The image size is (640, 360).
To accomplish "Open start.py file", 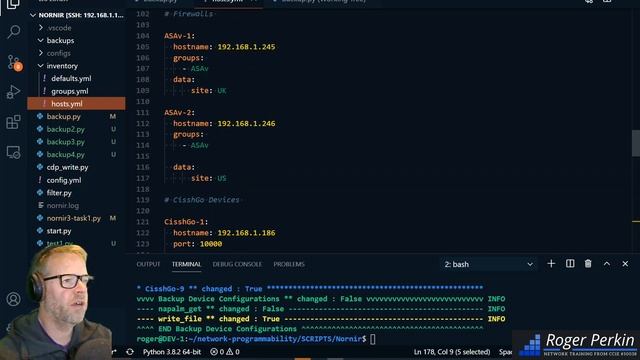I will click(76, 231).
